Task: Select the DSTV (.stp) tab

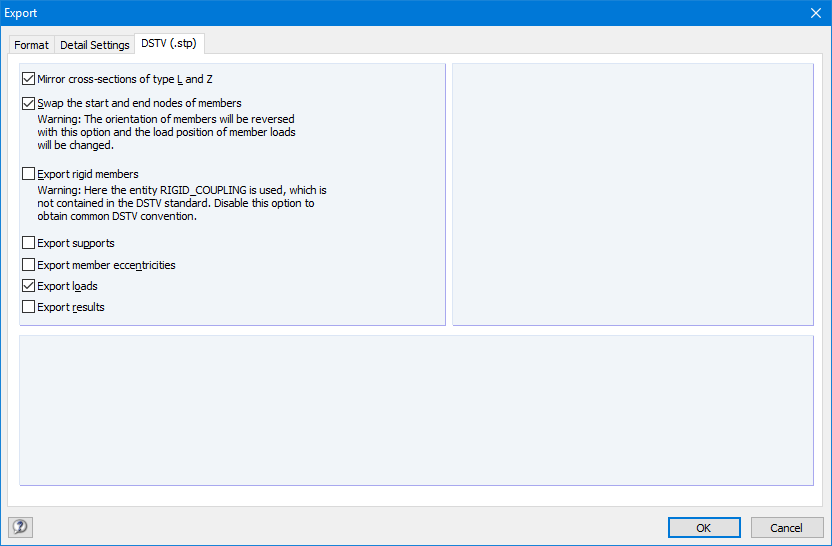Action: pos(169,44)
